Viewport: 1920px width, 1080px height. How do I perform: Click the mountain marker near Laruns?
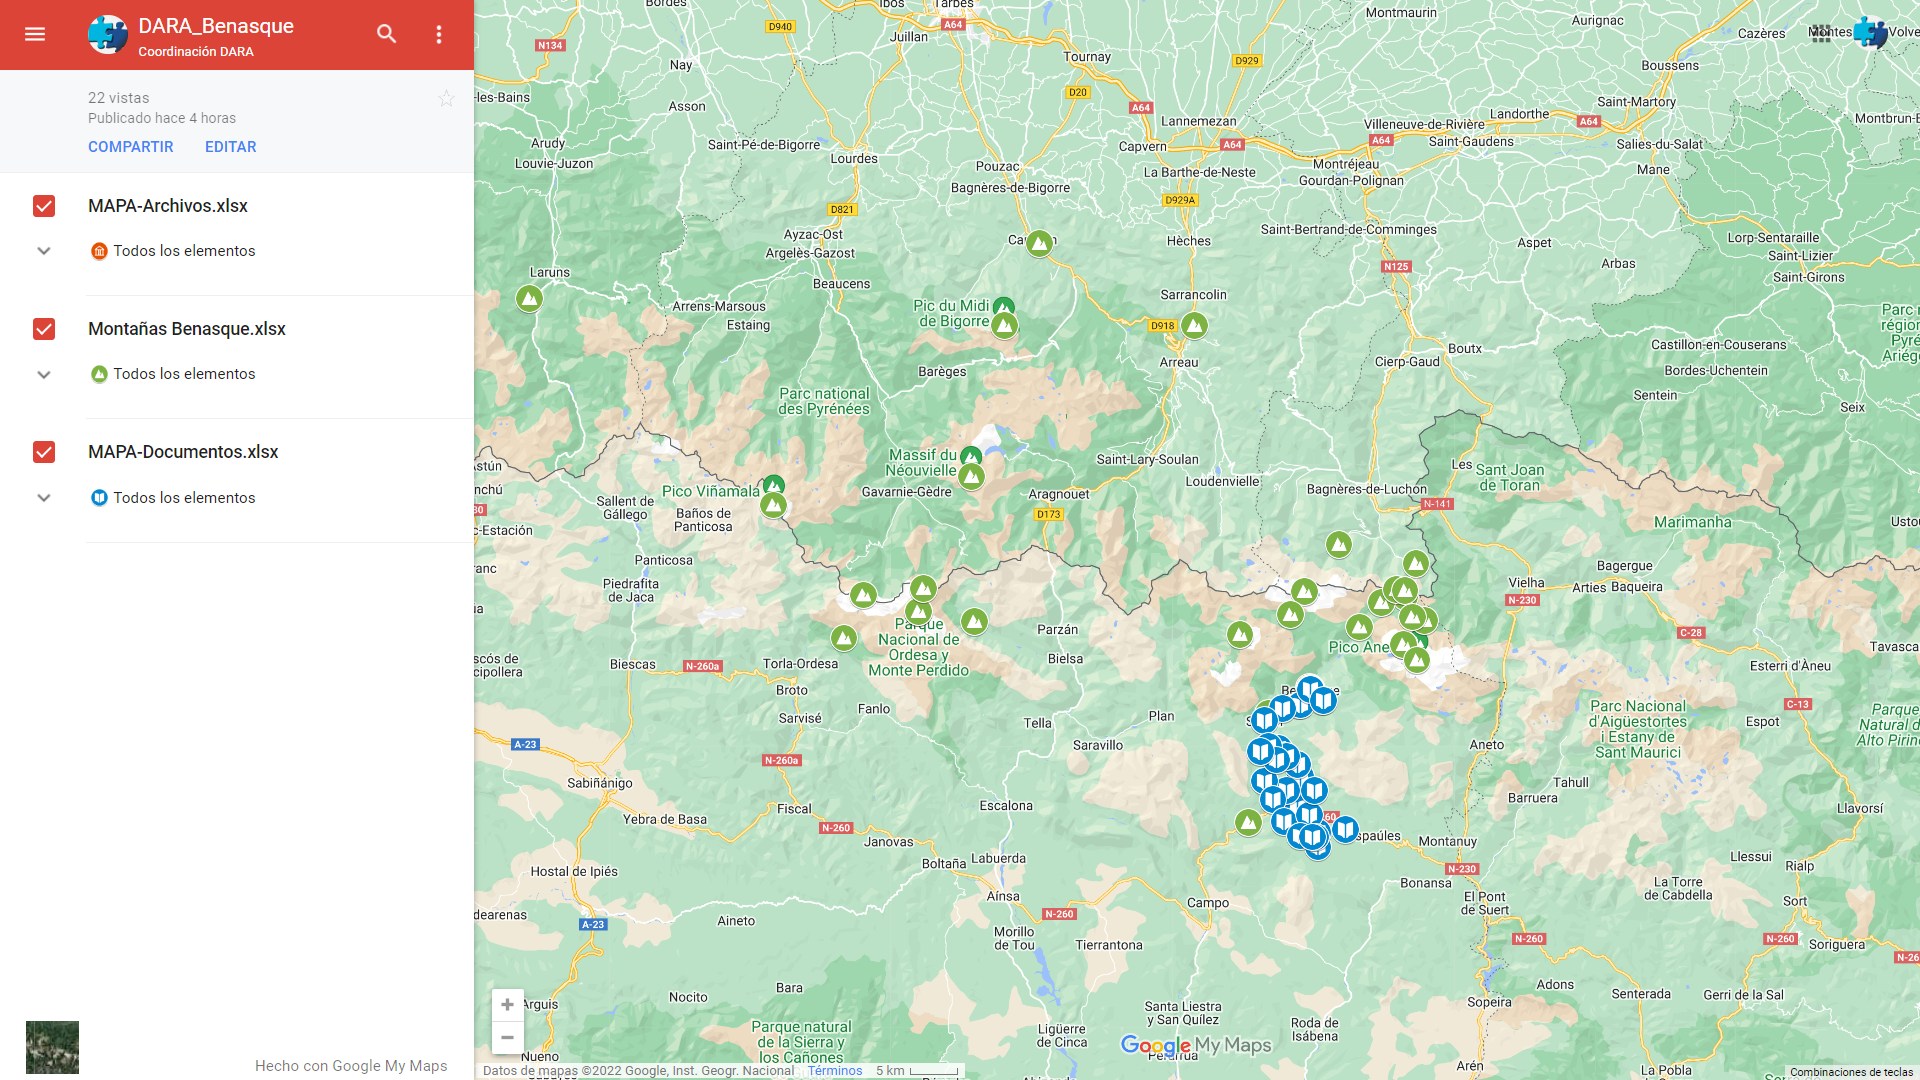click(x=529, y=298)
